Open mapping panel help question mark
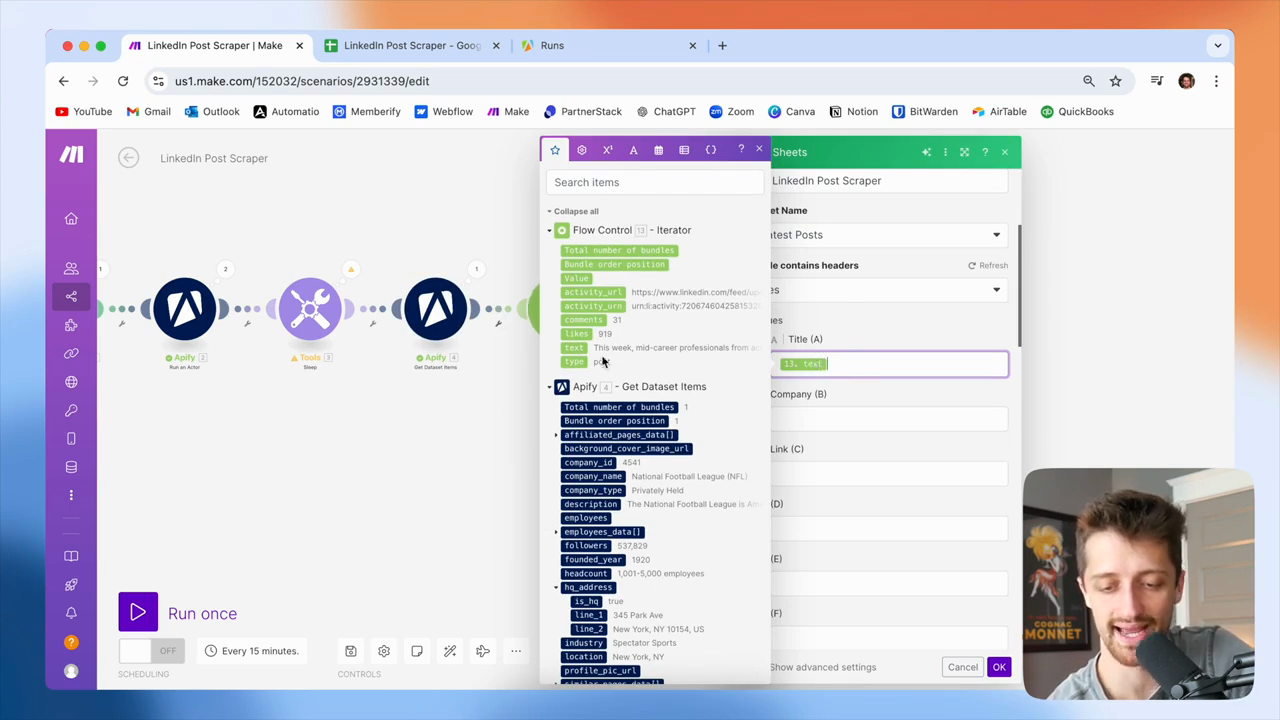Viewport: 1280px width, 720px height. tap(741, 150)
